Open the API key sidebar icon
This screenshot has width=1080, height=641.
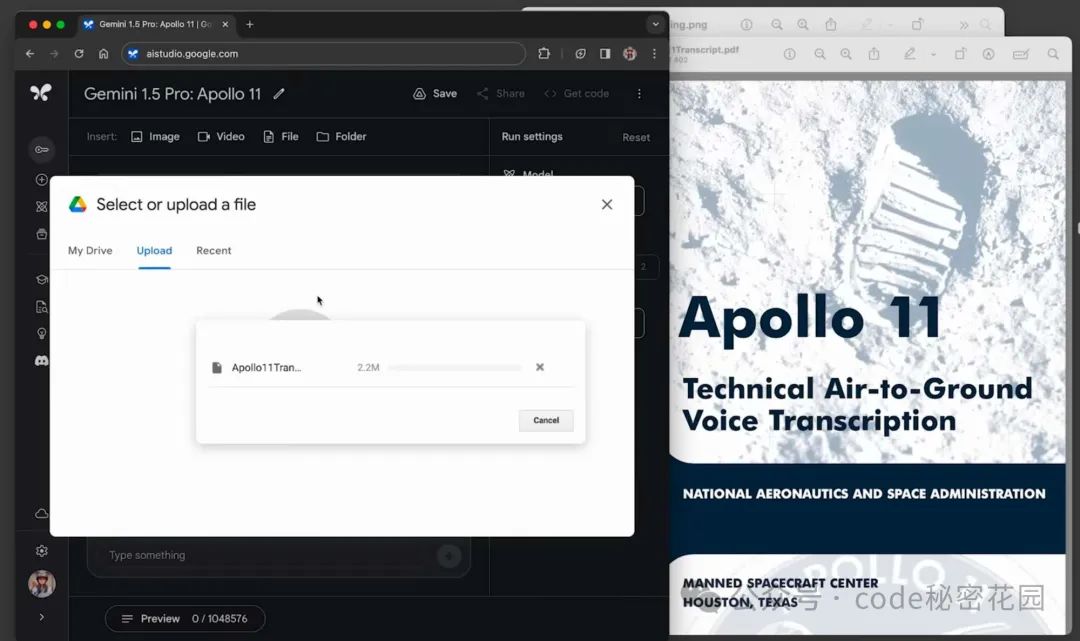pyautogui.click(x=41, y=149)
